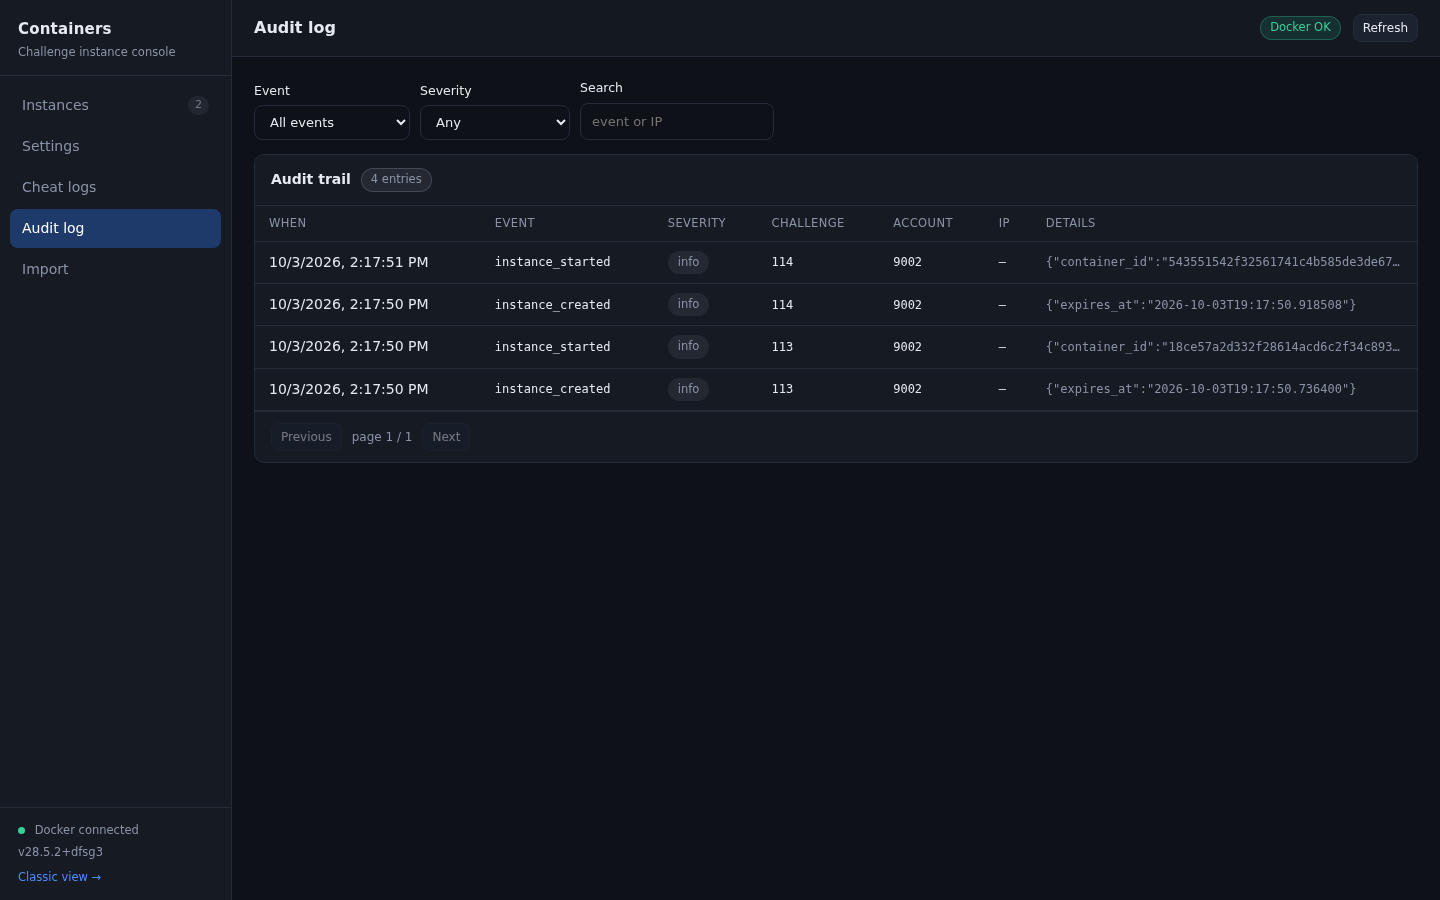
Task: Click details with expires_at ending 736400
Action: [1201, 389]
